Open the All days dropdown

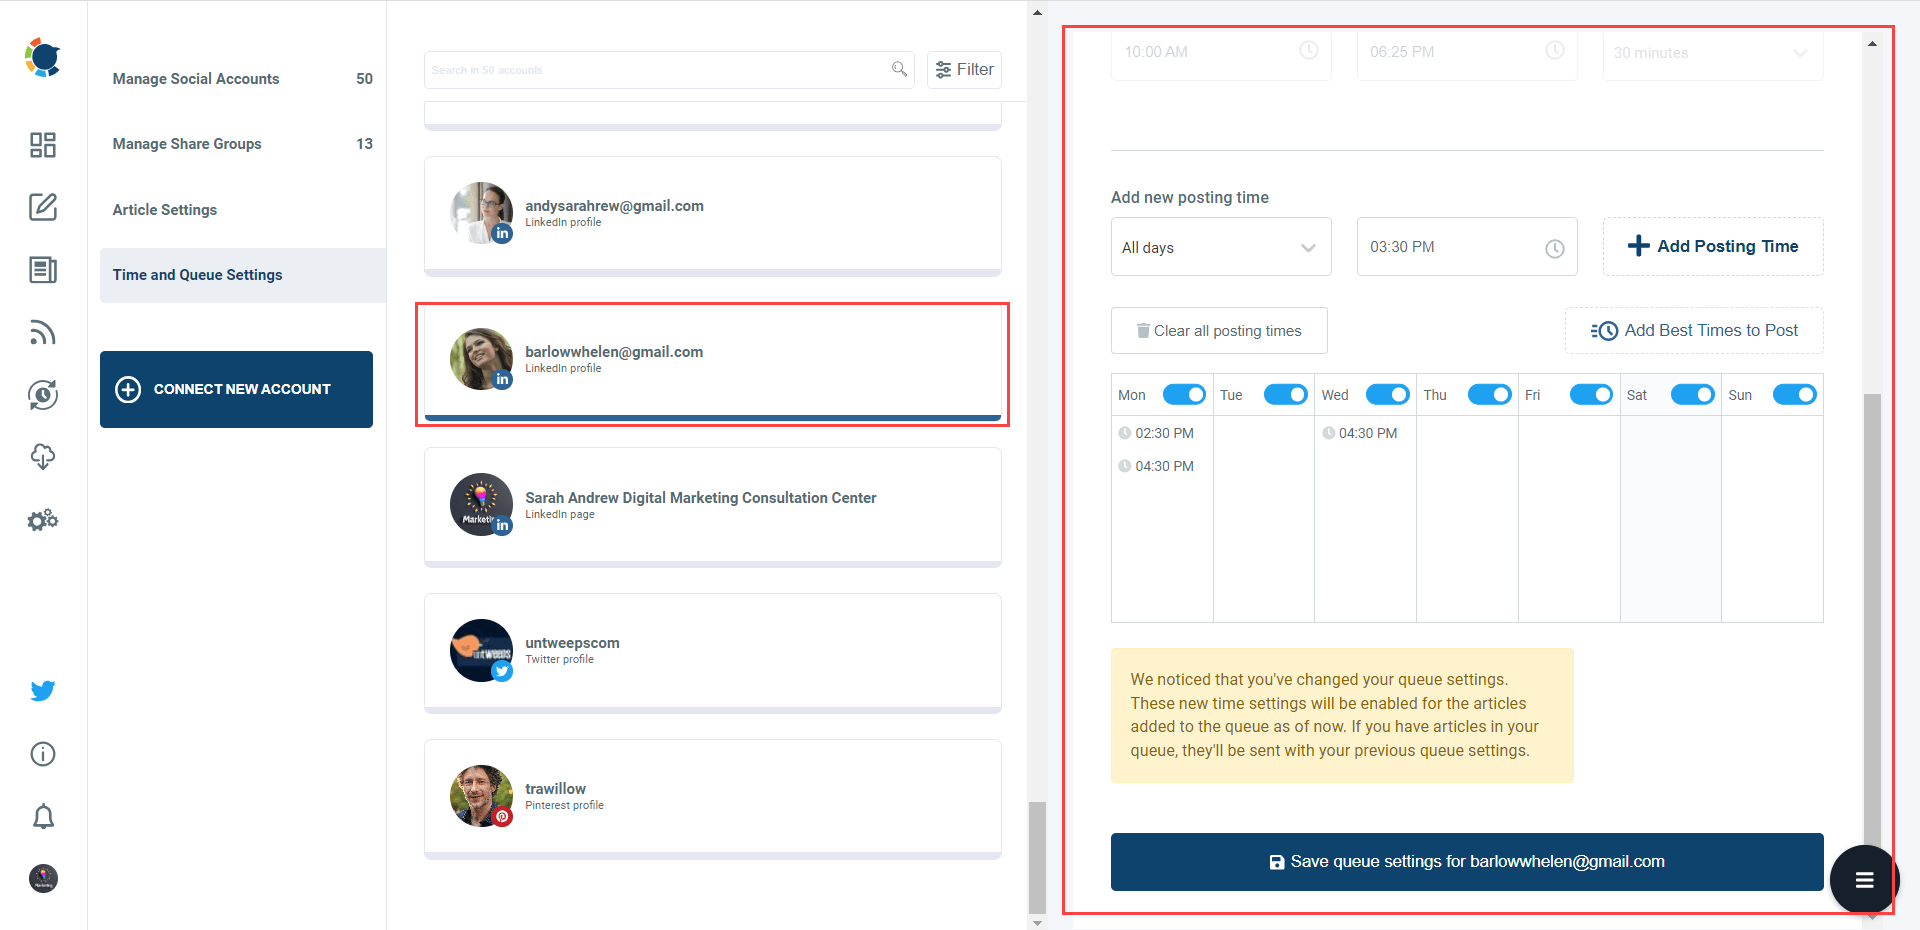(x=1220, y=247)
